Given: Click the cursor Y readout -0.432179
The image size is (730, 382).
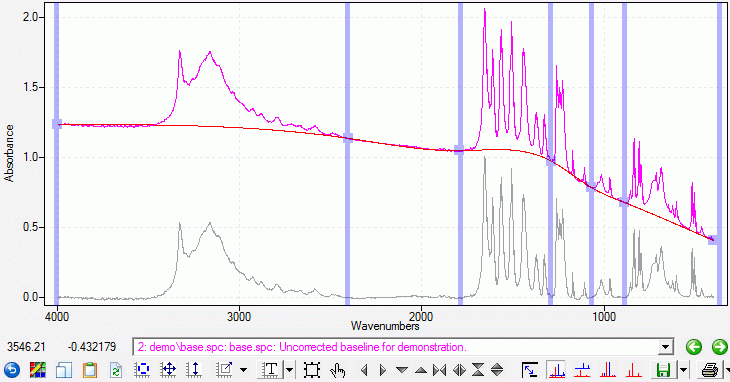Looking at the screenshot, I should coord(92,347).
